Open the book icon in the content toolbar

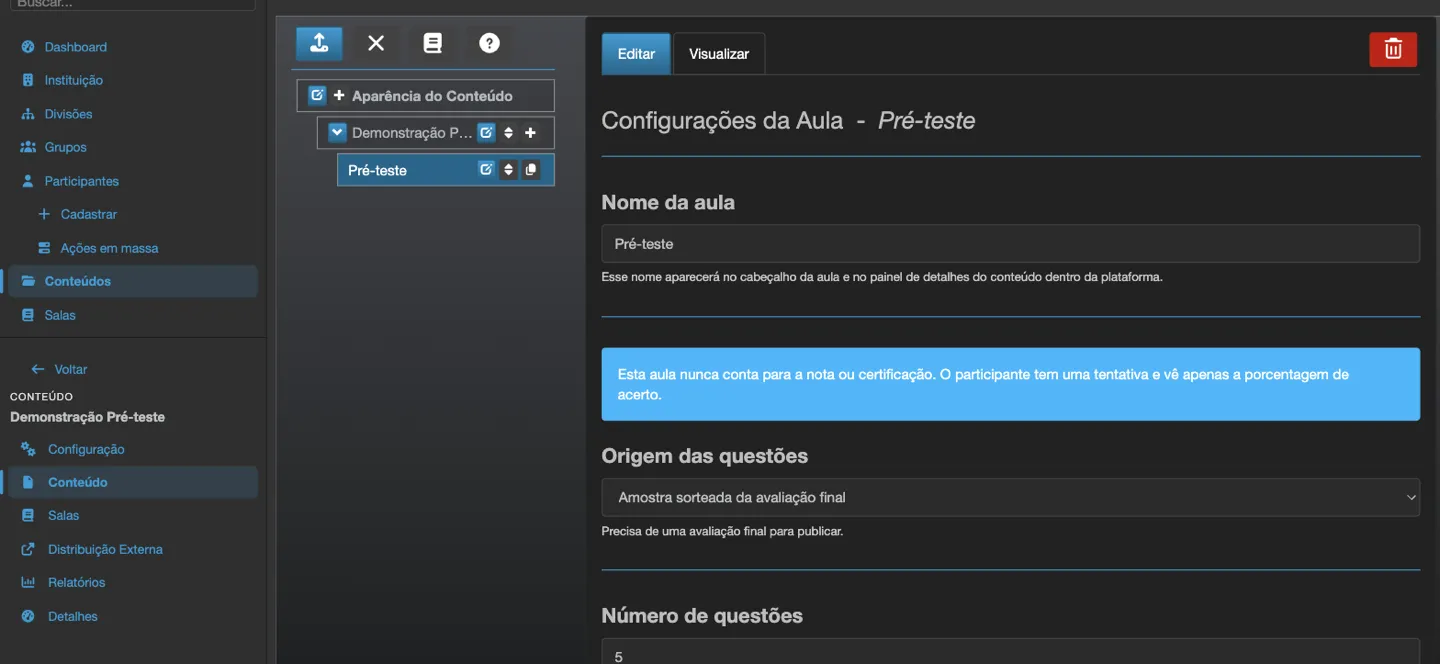(432, 43)
